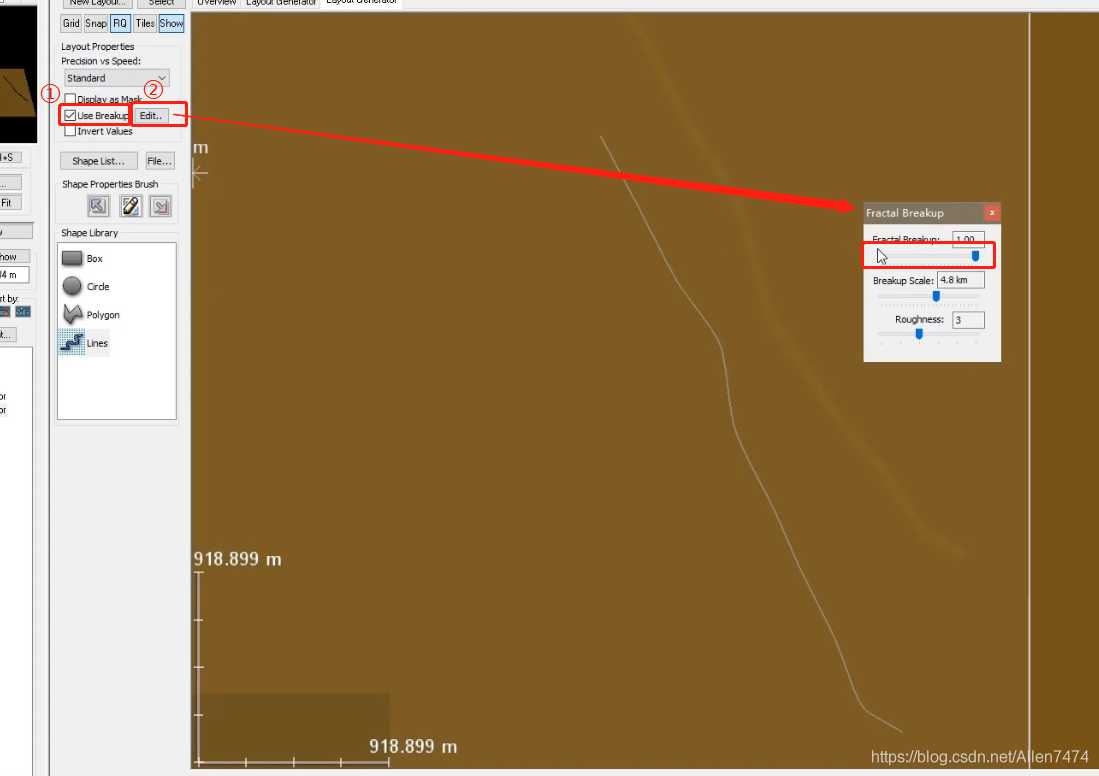The height and width of the screenshot is (776, 1099).
Task: Click the Edit.. button beside Use Breakup
Action: pyautogui.click(x=151, y=116)
